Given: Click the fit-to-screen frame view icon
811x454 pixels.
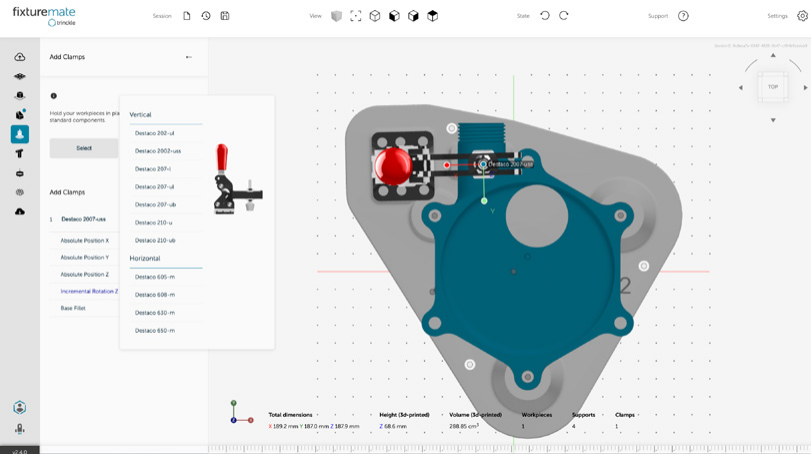Looking at the screenshot, I should pos(356,16).
